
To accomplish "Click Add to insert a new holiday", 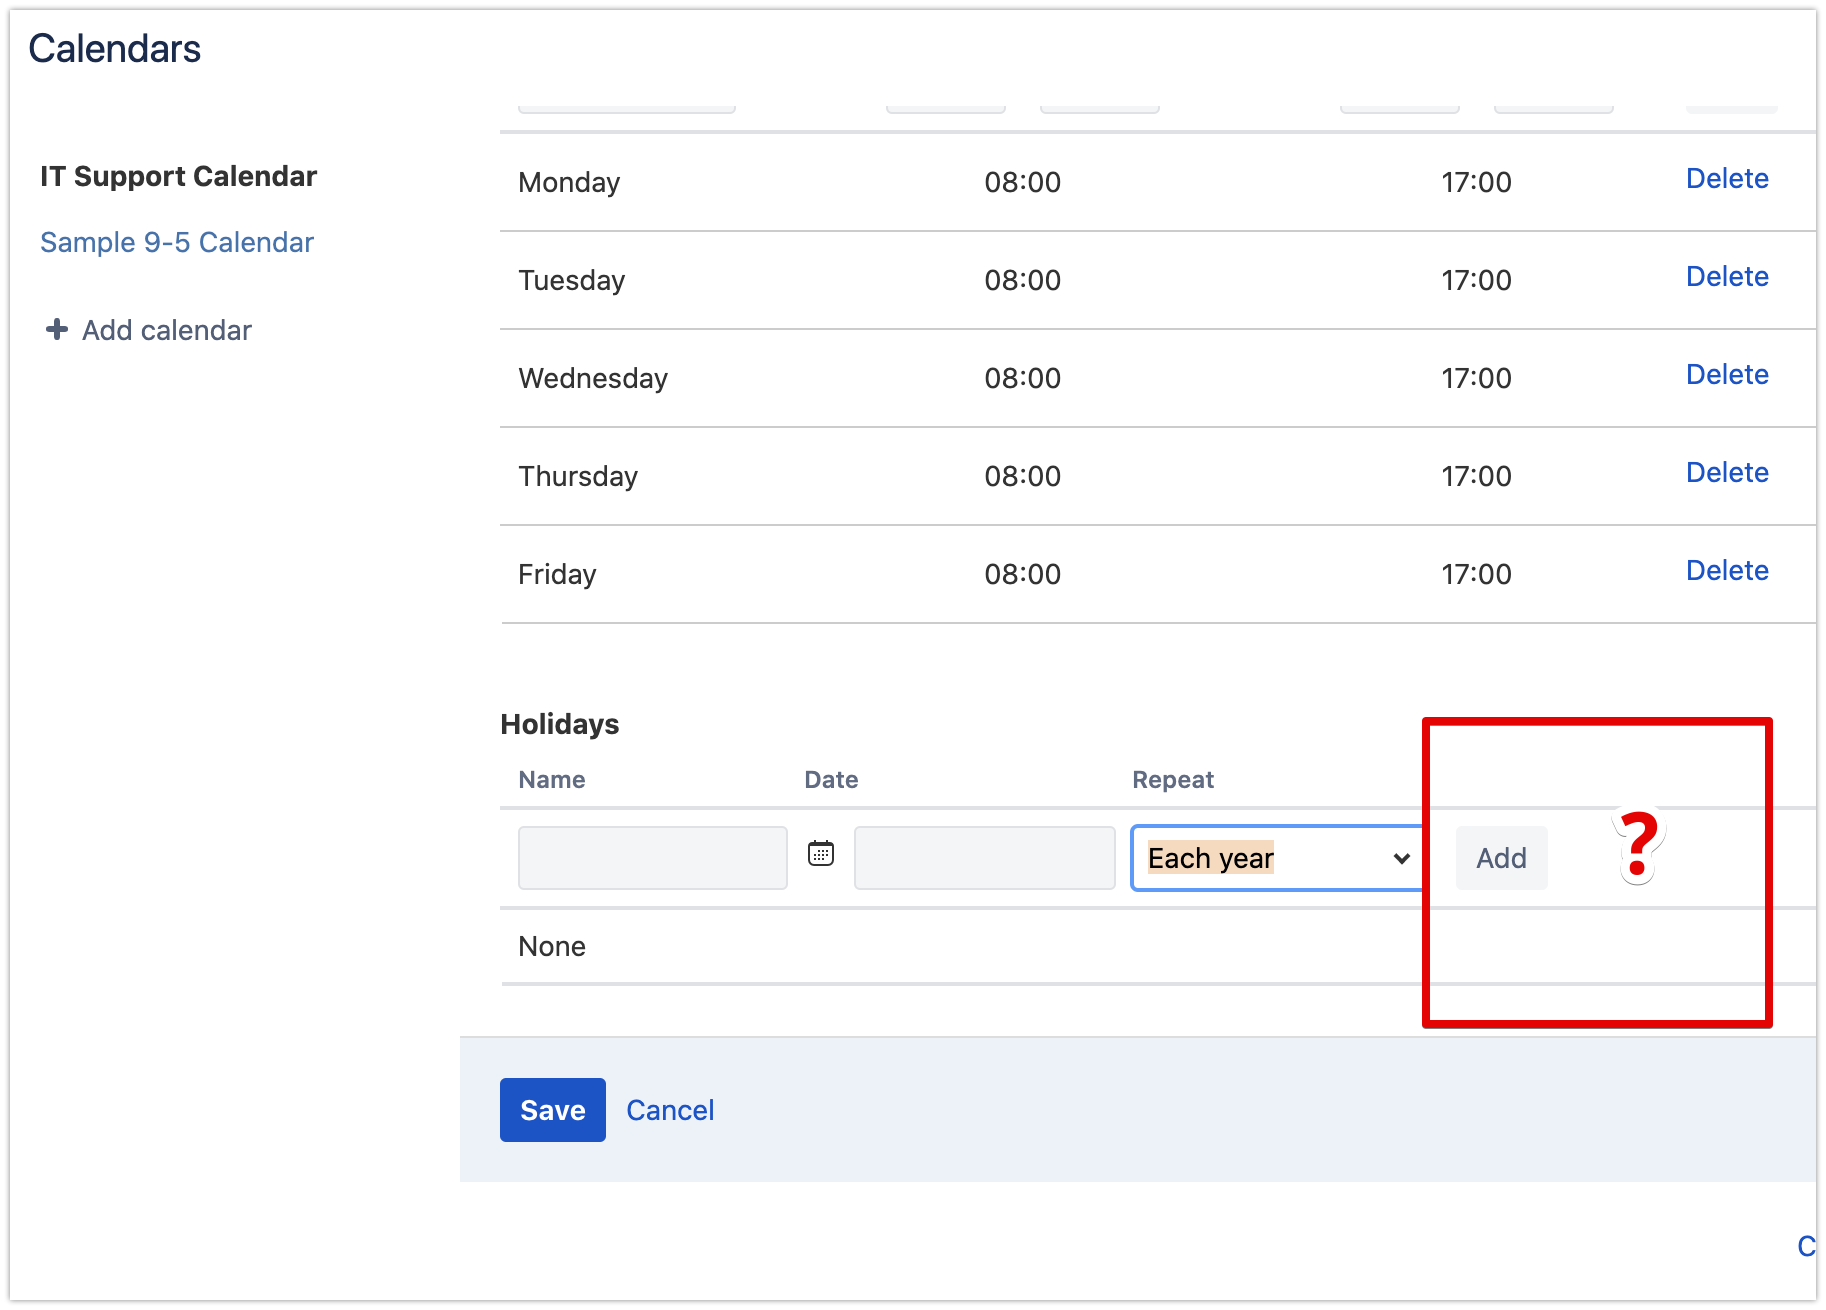I will point(1500,858).
